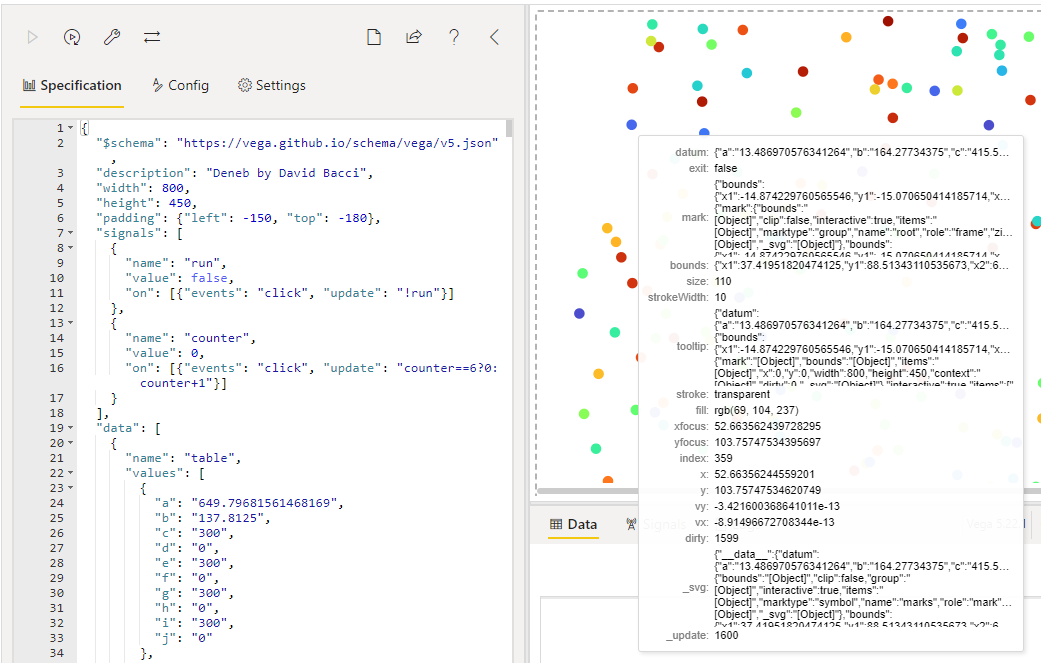Click the "run" signal name on line 9
The width and height of the screenshot is (1041, 663).
(x=202, y=263)
